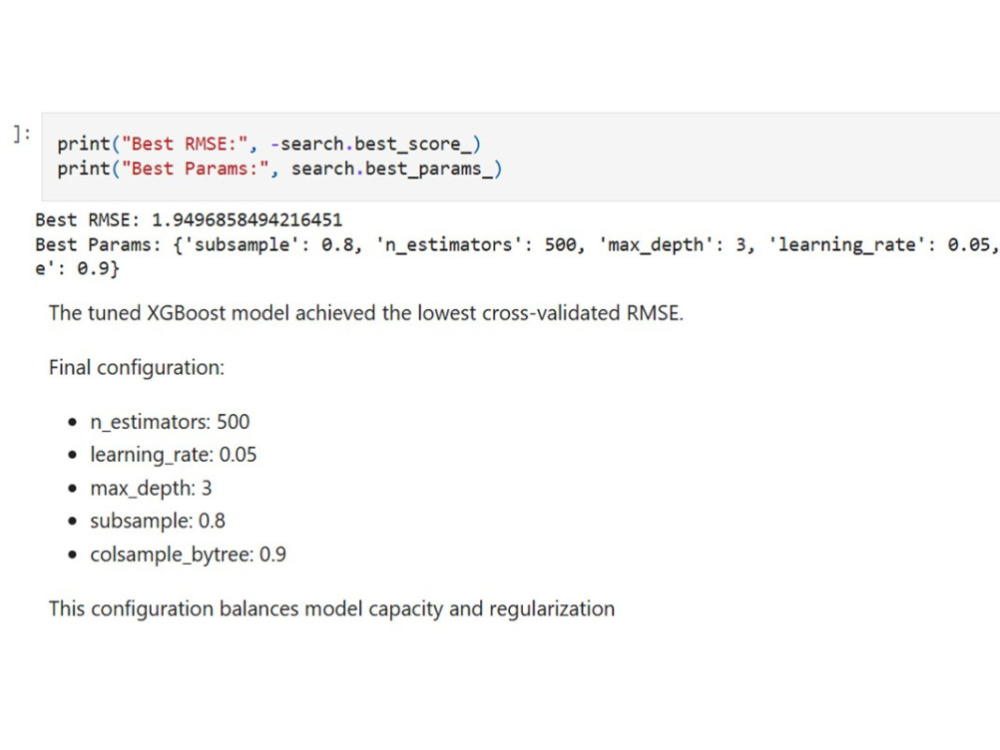Click the code line printing Best Params
Screen dimensions: 1000x750
click(279, 169)
